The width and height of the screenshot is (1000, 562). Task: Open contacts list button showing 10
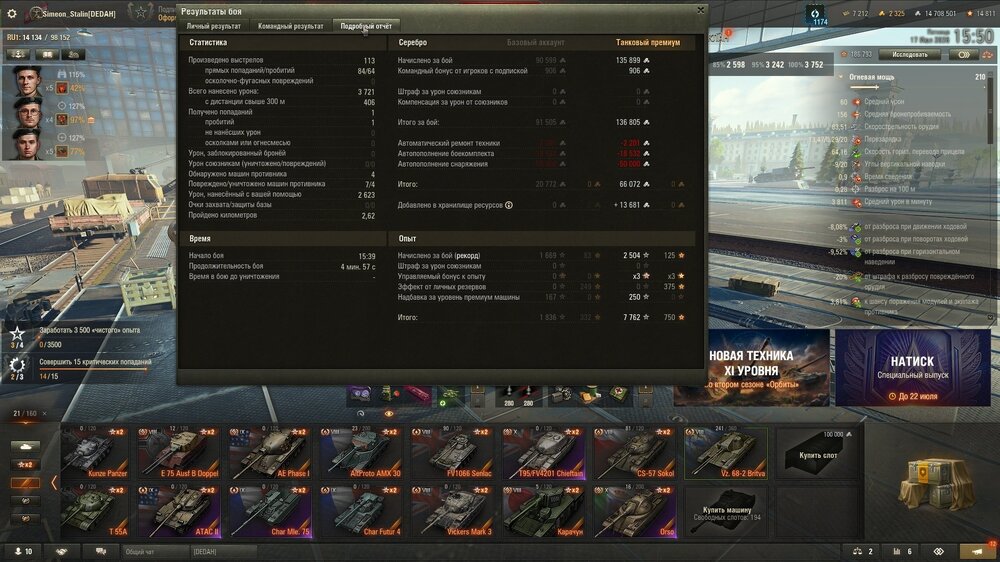tap(24, 552)
